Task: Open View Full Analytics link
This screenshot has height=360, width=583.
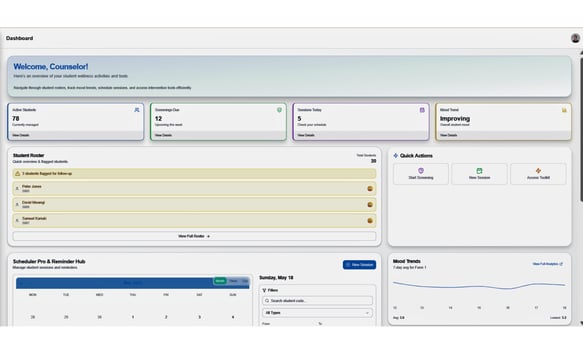Action: tap(548, 264)
